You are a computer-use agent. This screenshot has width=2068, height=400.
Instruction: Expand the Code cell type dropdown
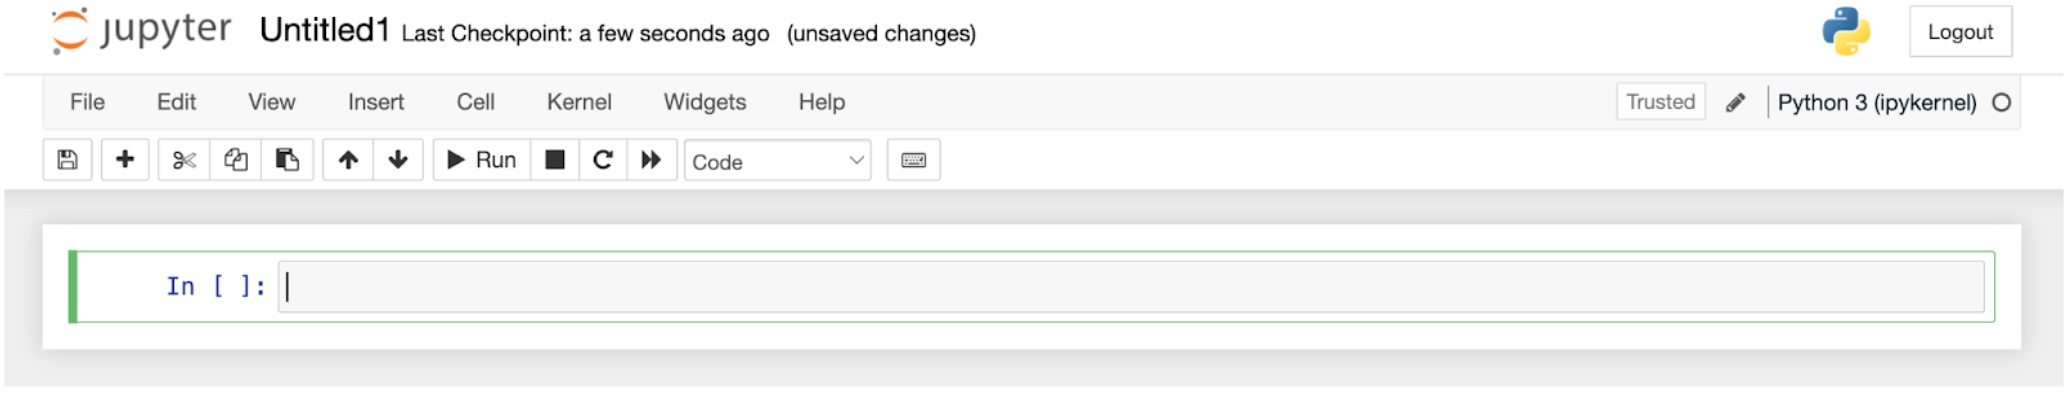click(x=778, y=161)
